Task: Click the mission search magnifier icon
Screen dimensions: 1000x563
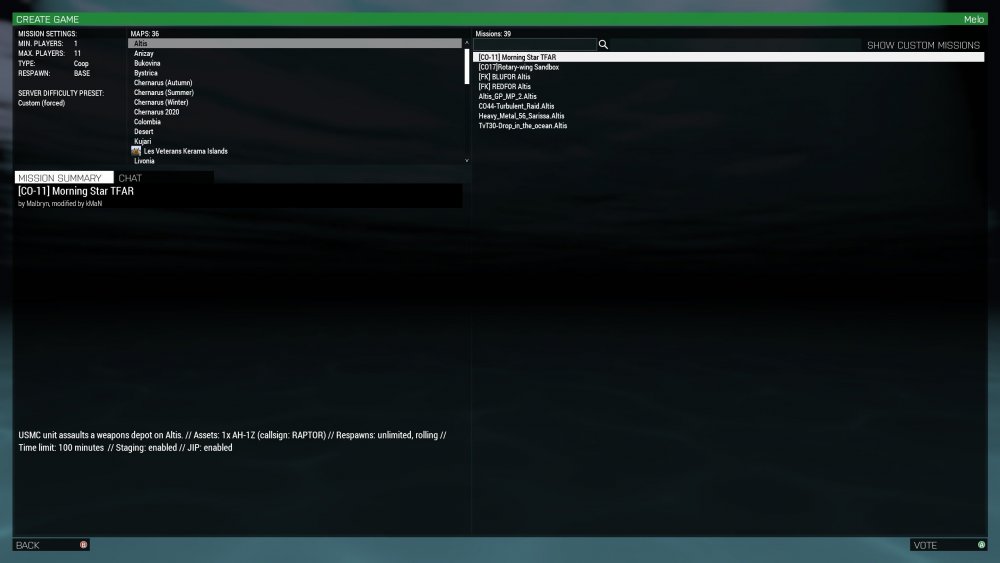Action: point(603,45)
